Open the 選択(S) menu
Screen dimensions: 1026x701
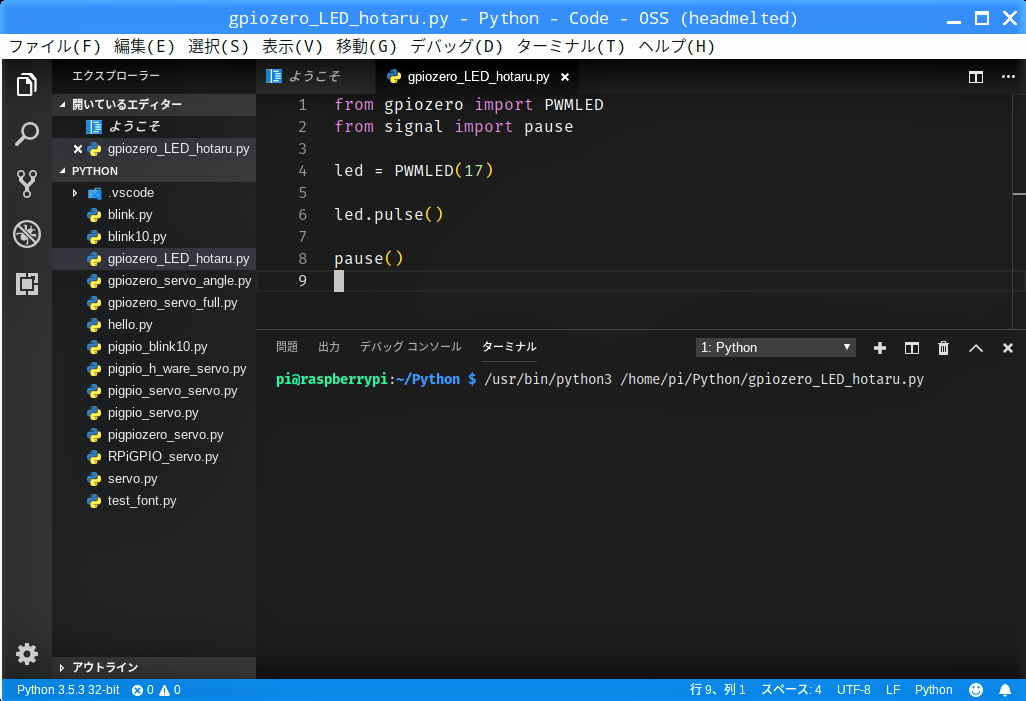coord(218,46)
